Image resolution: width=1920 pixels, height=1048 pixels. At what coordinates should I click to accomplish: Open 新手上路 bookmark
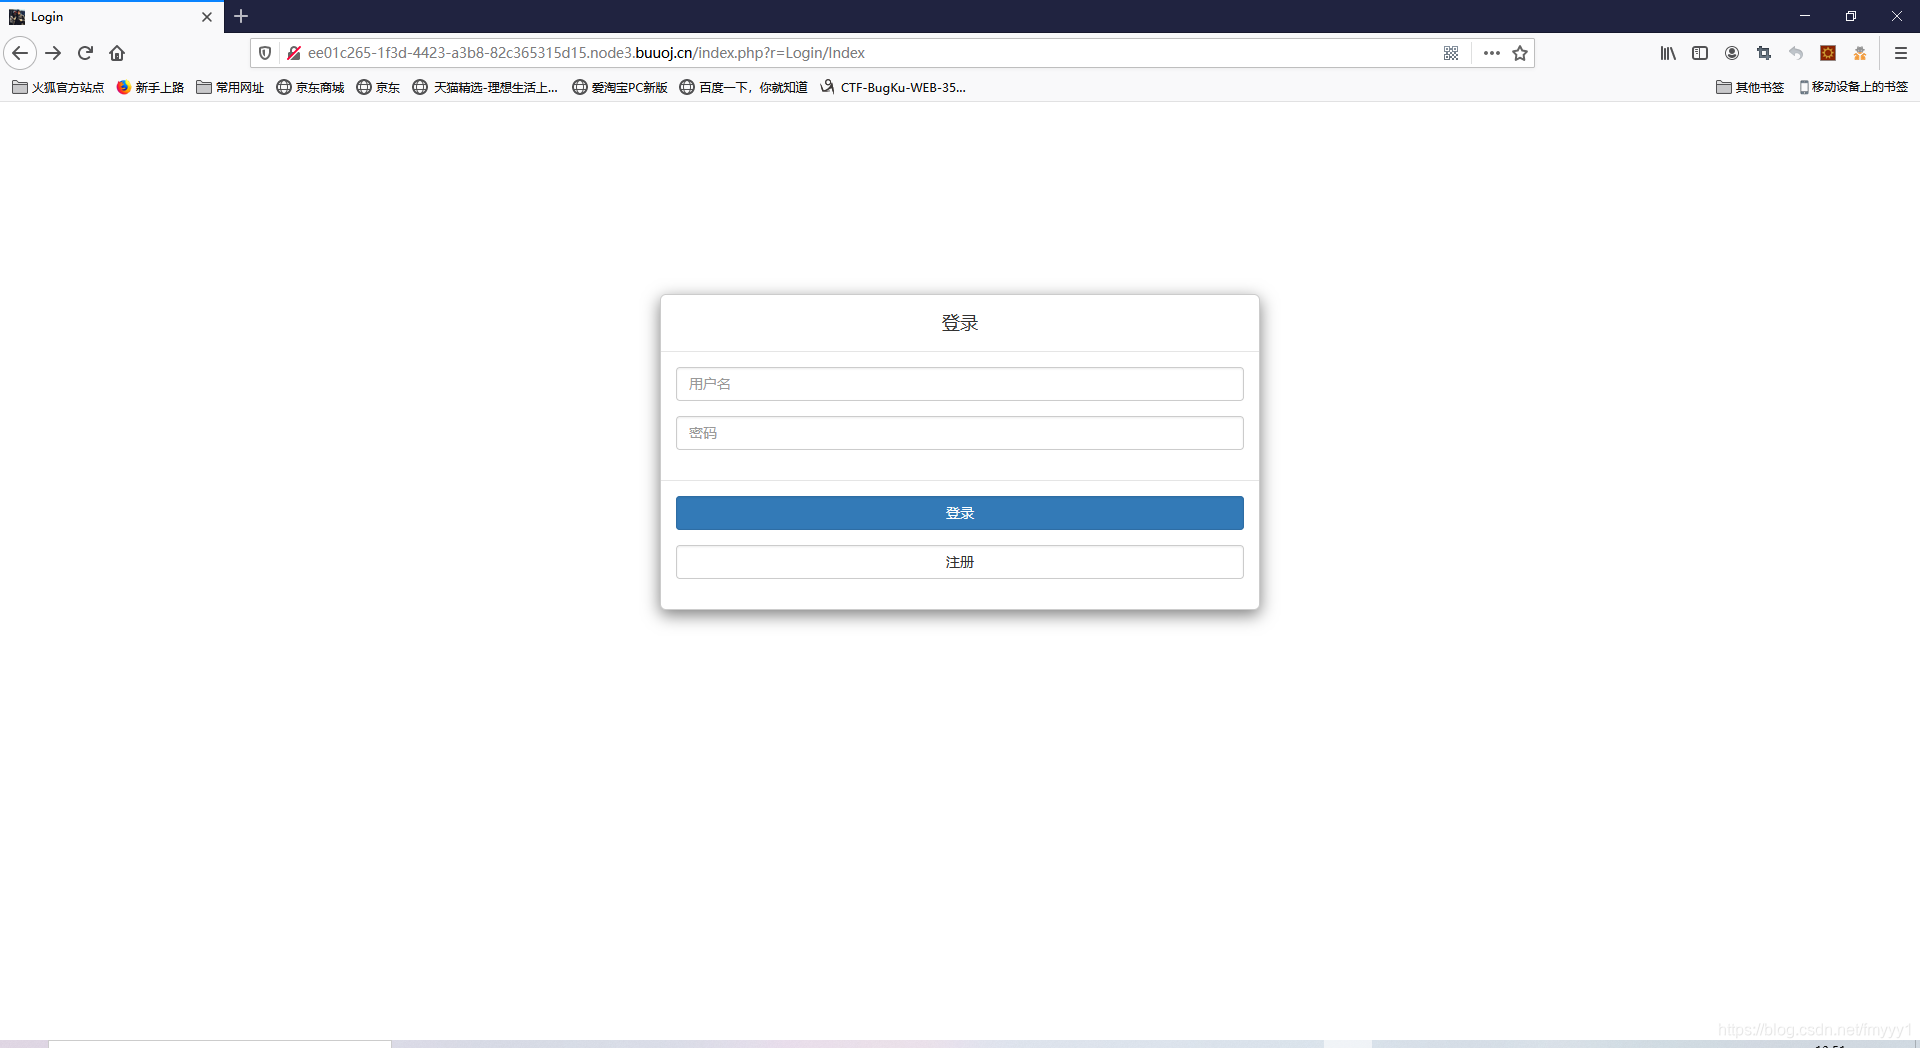click(150, 87)
